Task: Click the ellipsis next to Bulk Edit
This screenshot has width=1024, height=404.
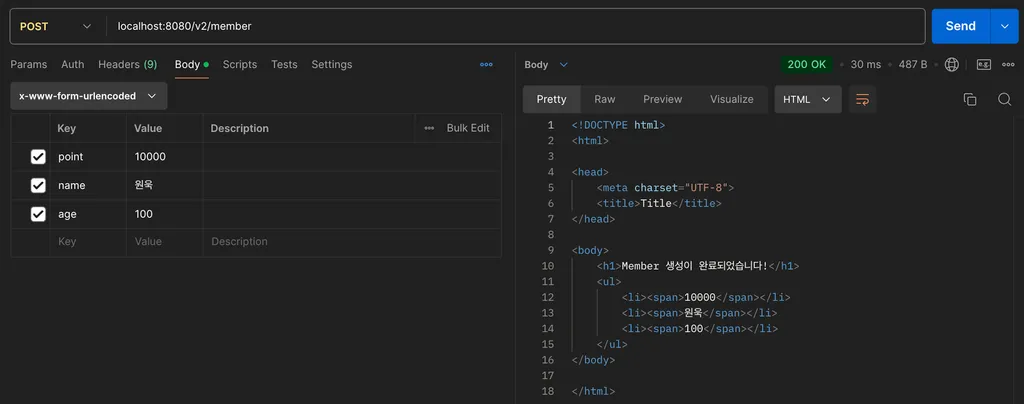Action: 429,129
